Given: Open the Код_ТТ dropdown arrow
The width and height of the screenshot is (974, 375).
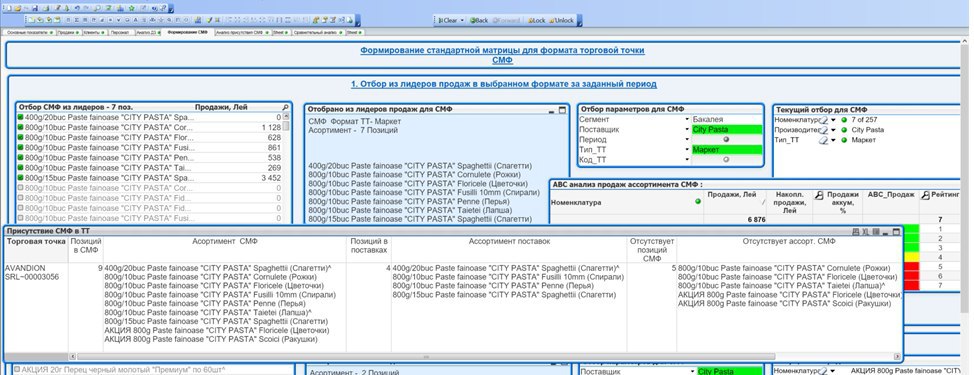Looking at the screenshot, I should 687,160.
